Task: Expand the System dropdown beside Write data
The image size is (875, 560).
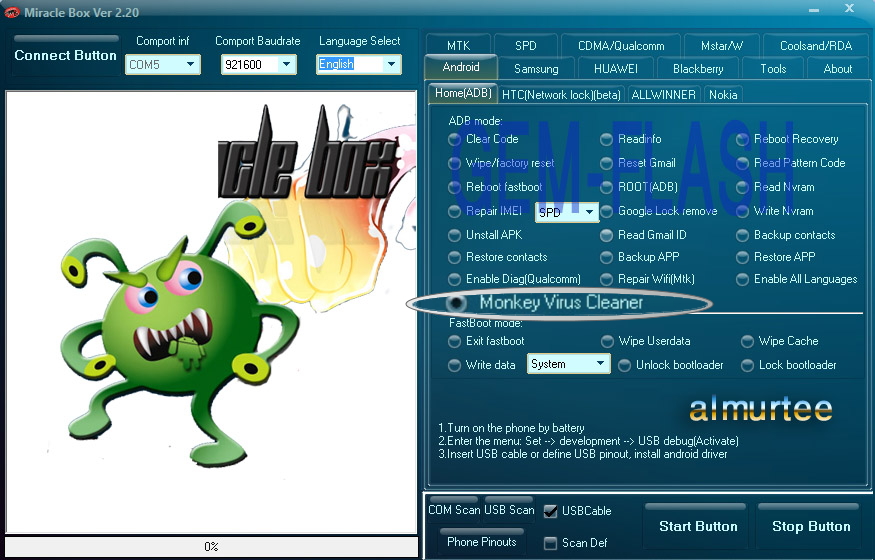Action: tap(568, 364)
